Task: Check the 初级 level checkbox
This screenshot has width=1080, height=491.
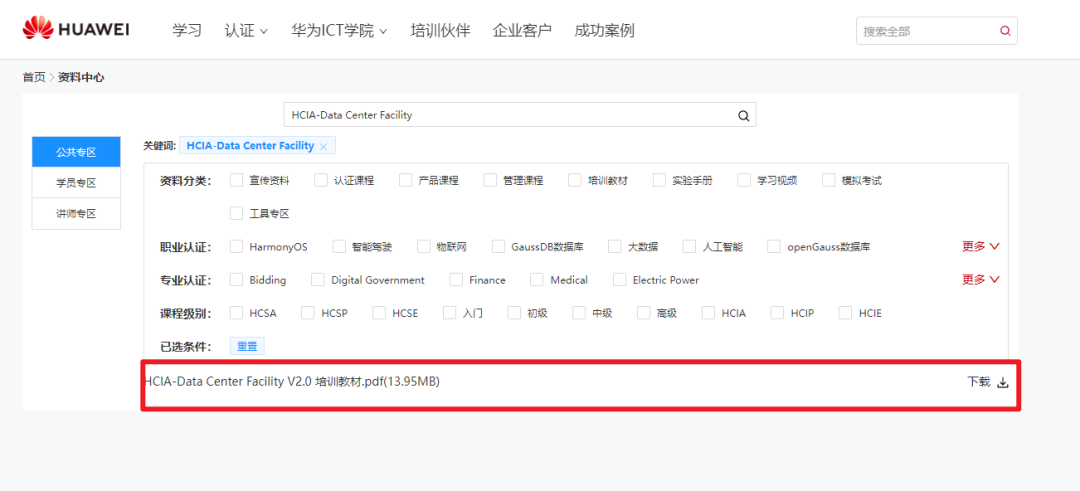Action: coord(515,313)
